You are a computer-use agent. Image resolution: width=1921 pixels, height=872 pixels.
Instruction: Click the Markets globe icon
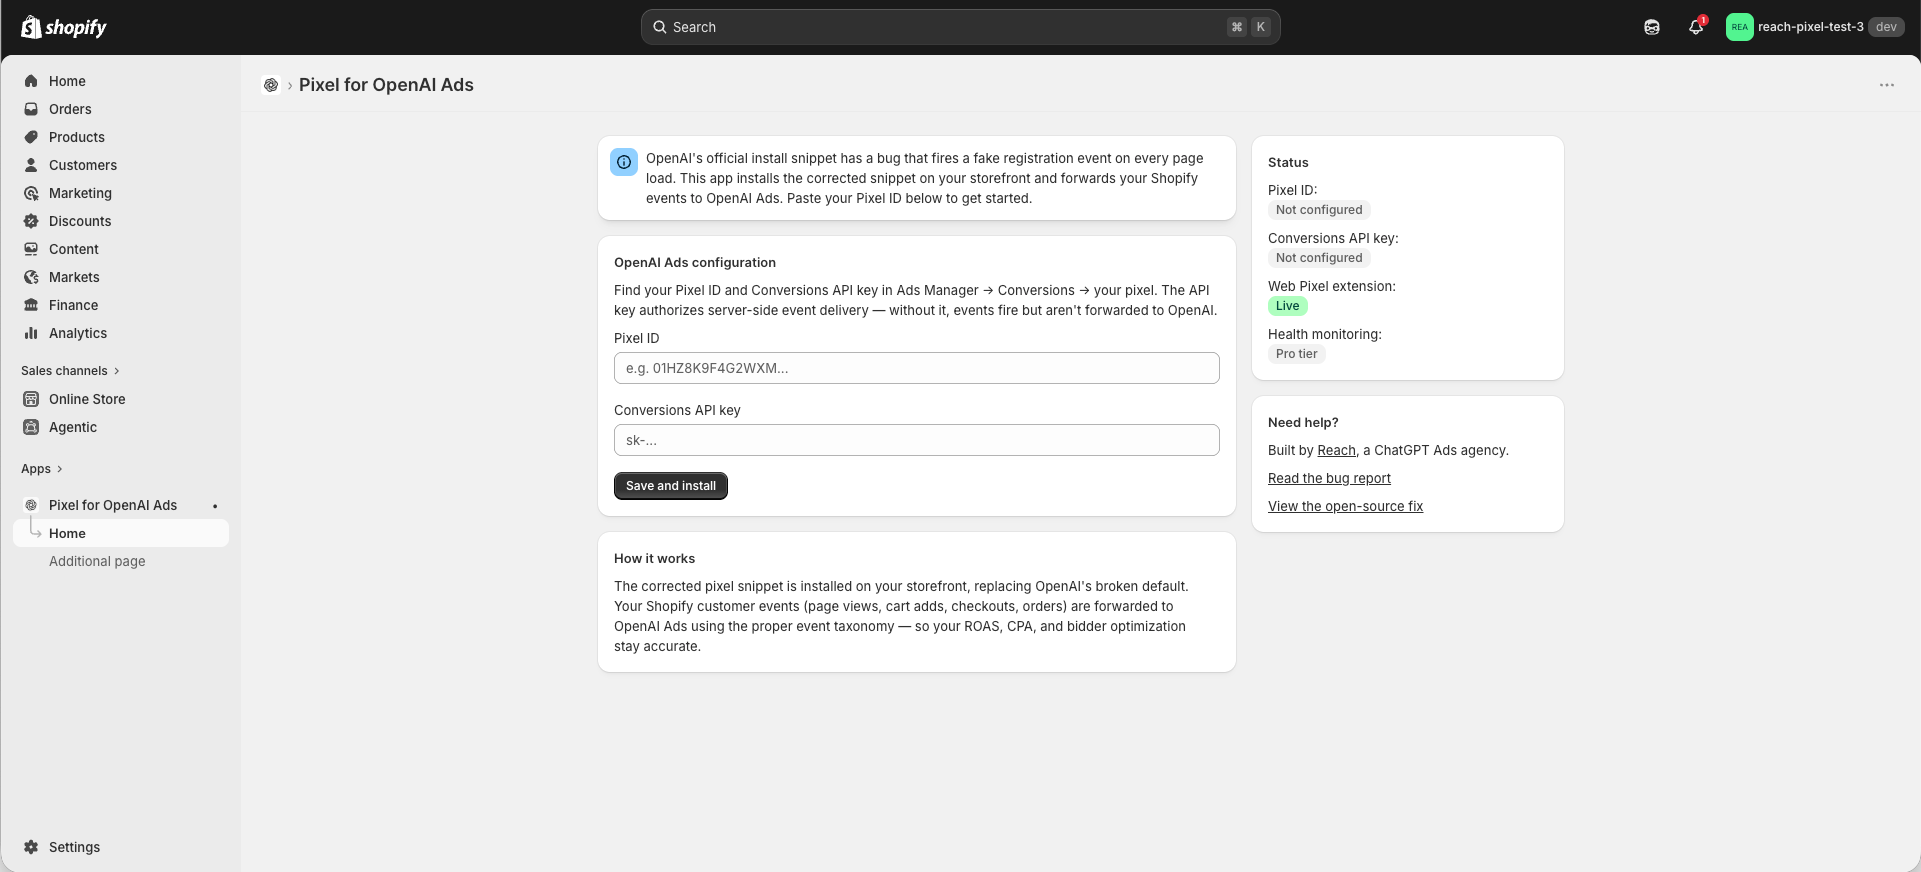[31, 277]
